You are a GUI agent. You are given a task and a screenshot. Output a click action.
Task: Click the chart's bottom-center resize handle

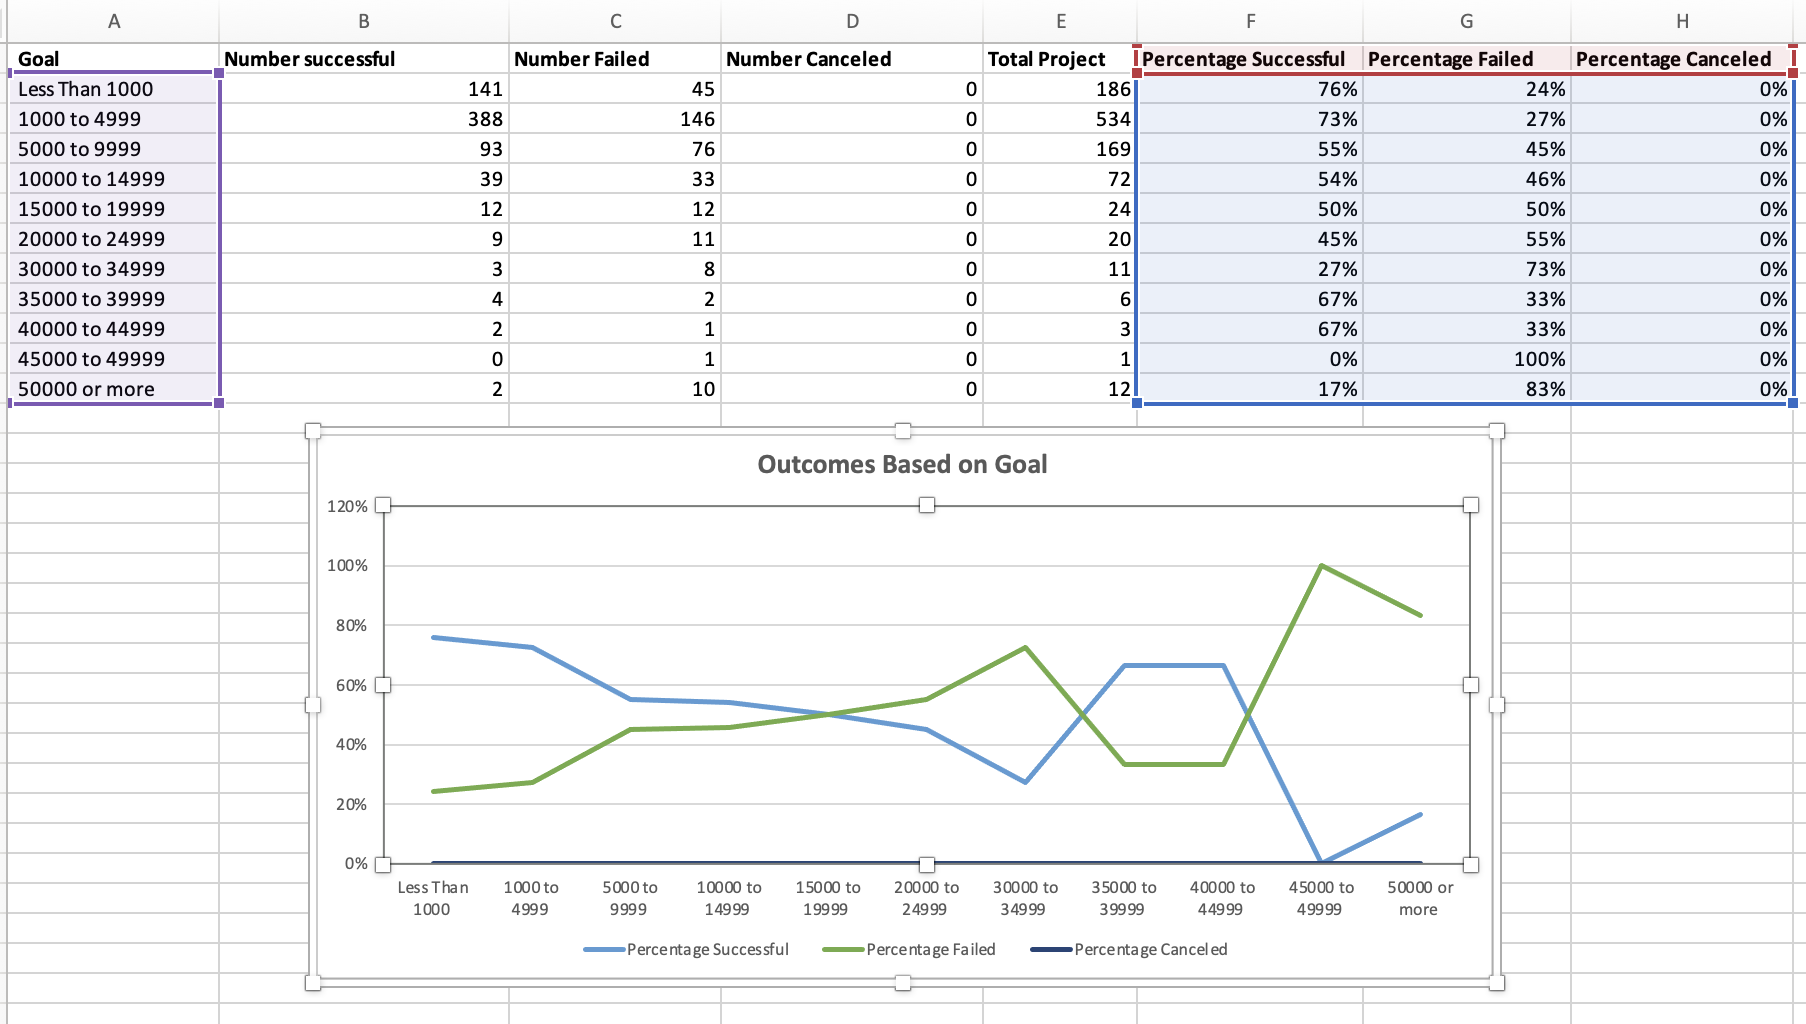tap(902, 985)
